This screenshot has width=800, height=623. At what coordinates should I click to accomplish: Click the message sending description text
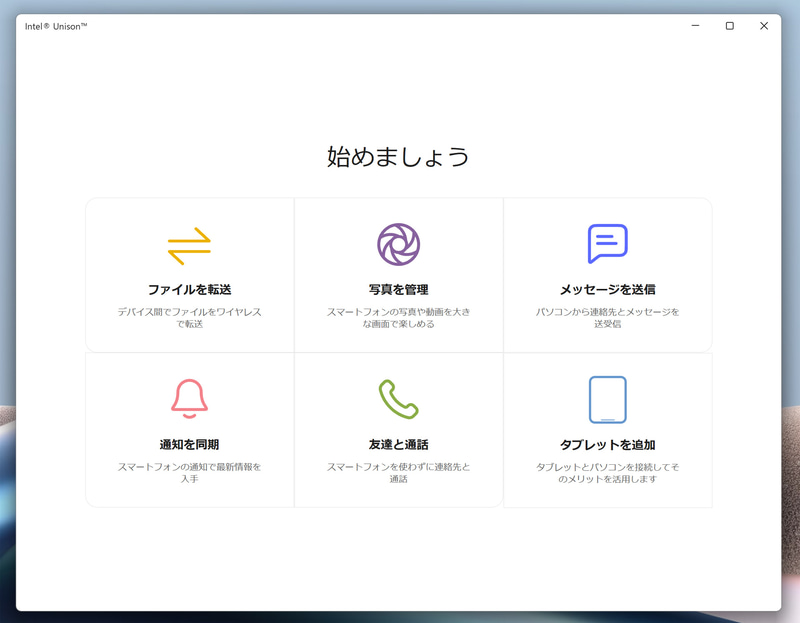[608, 315]
